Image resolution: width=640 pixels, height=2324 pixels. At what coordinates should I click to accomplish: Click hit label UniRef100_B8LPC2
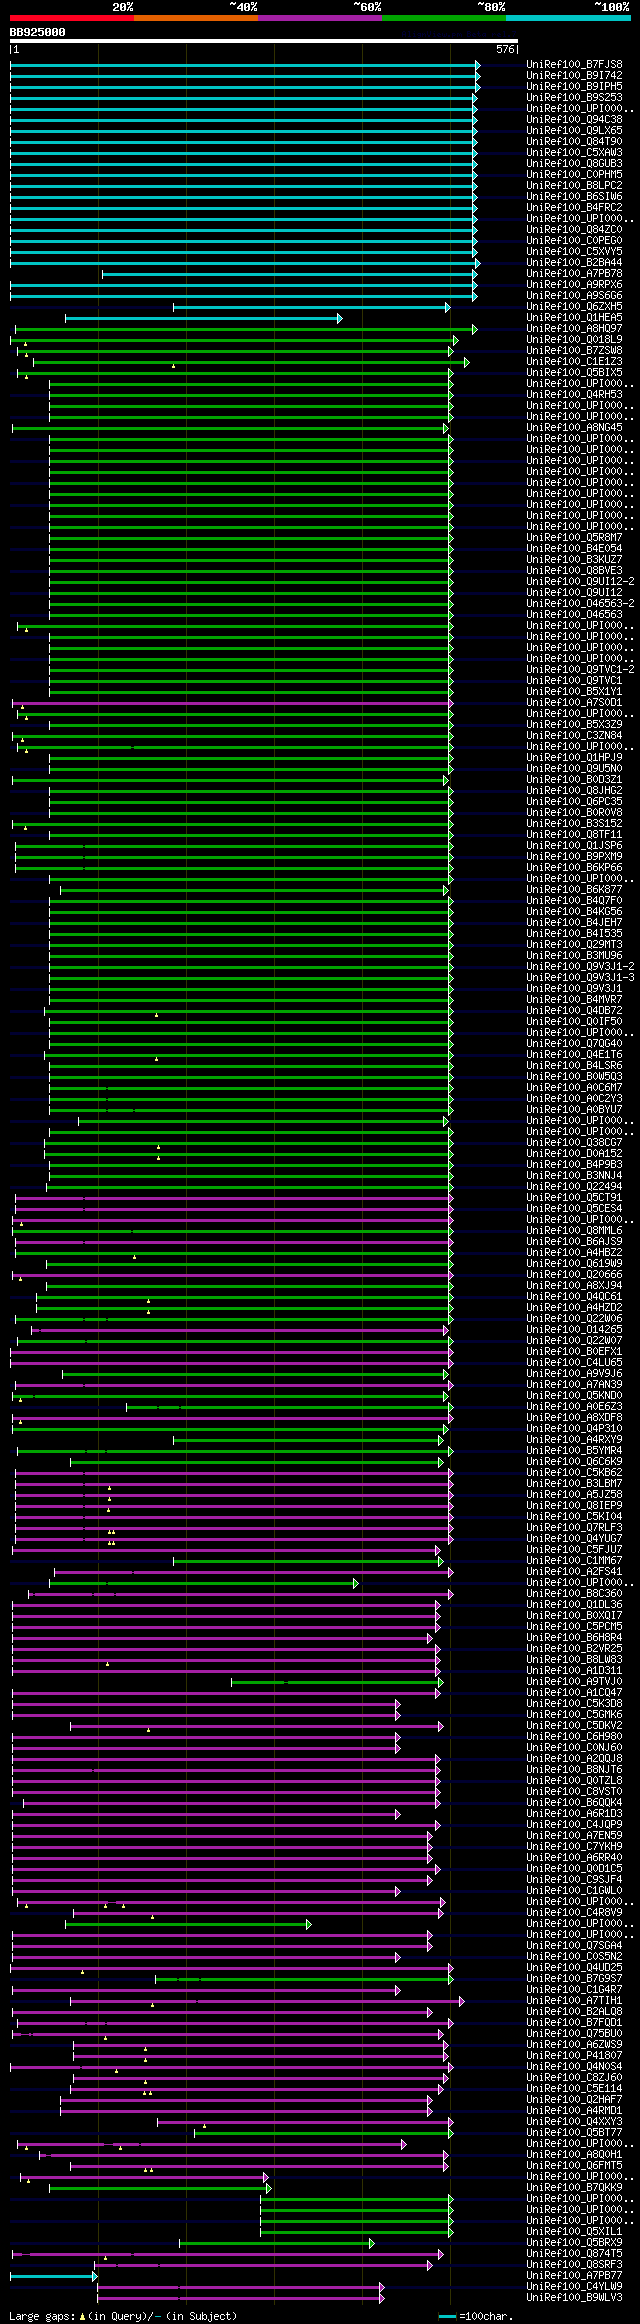coord(574,186)
